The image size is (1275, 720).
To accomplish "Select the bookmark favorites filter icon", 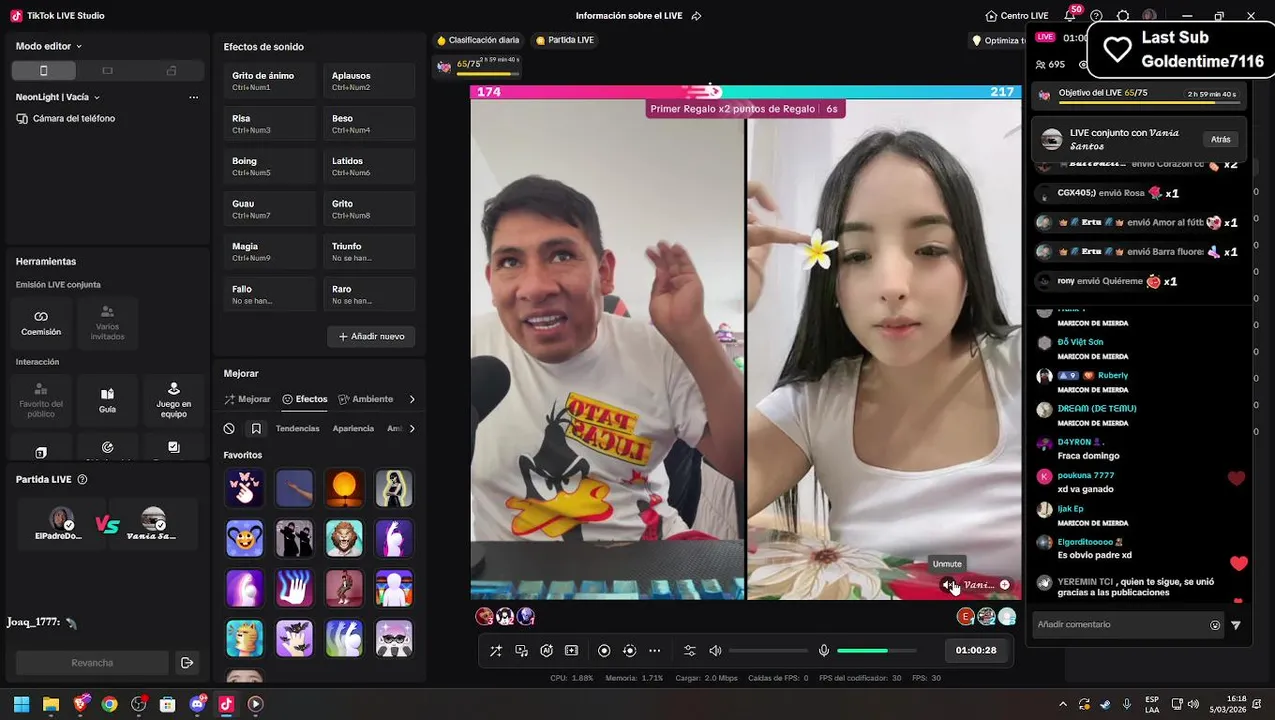I will tap(256, 428).
